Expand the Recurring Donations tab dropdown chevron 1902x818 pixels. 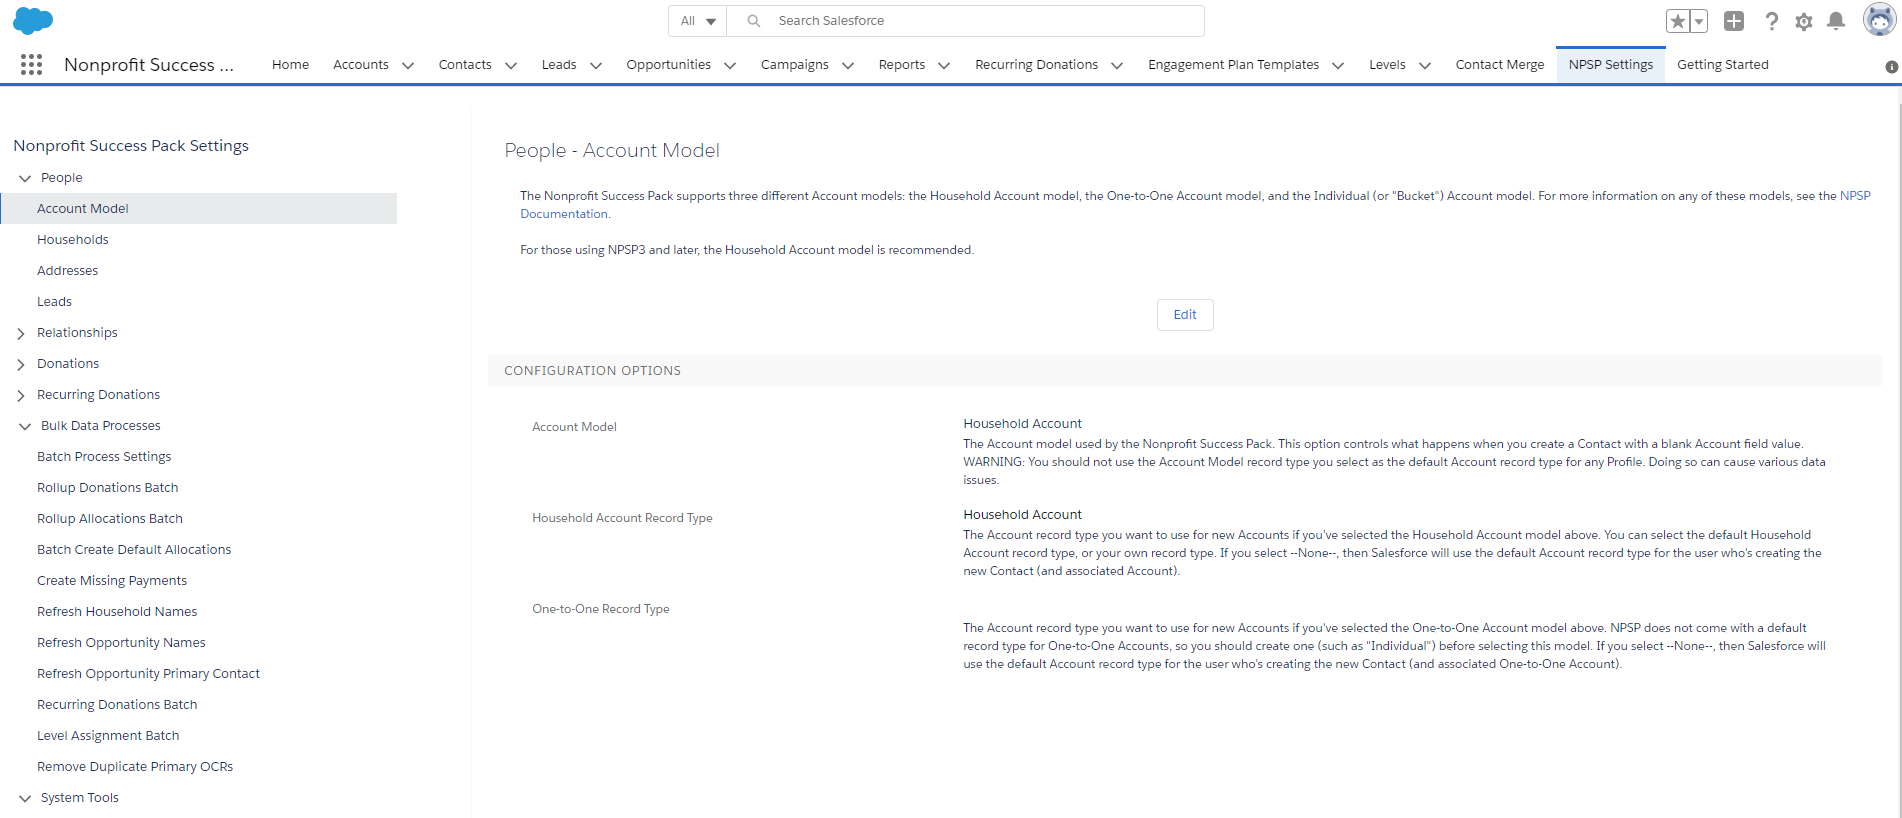[x=1117, y=66]
